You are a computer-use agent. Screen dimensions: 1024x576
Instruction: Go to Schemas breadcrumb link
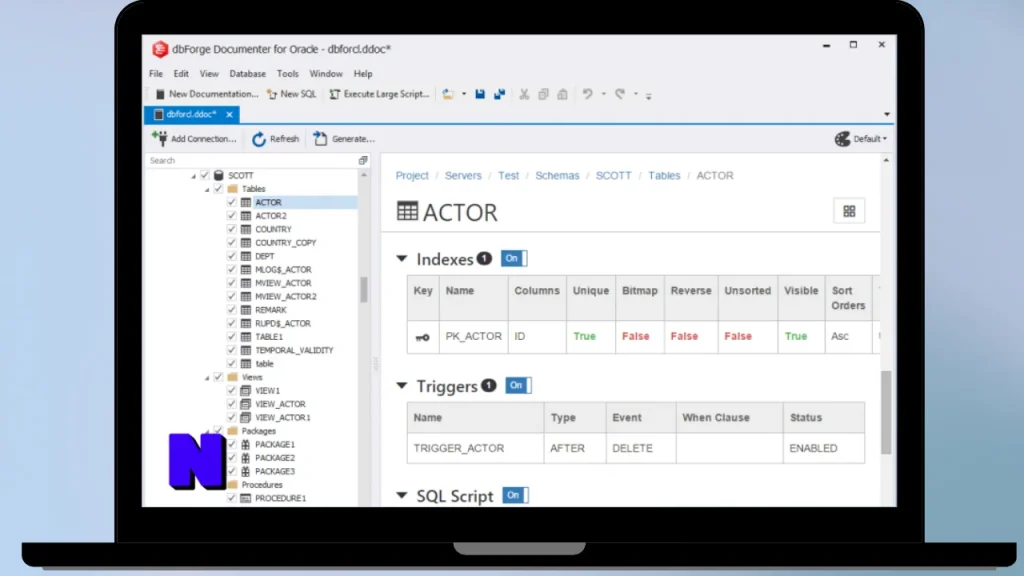click(557, 176)
